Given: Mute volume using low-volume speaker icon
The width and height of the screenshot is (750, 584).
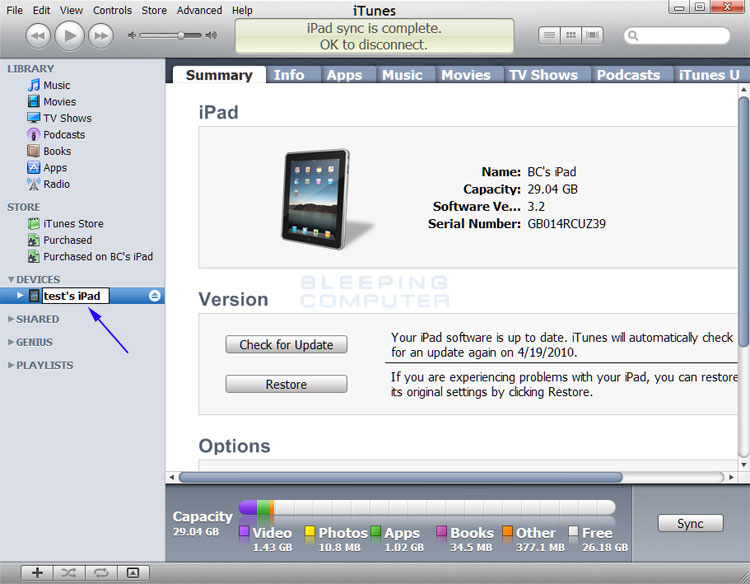Looking at the screenshot, I should pos(132,35).
